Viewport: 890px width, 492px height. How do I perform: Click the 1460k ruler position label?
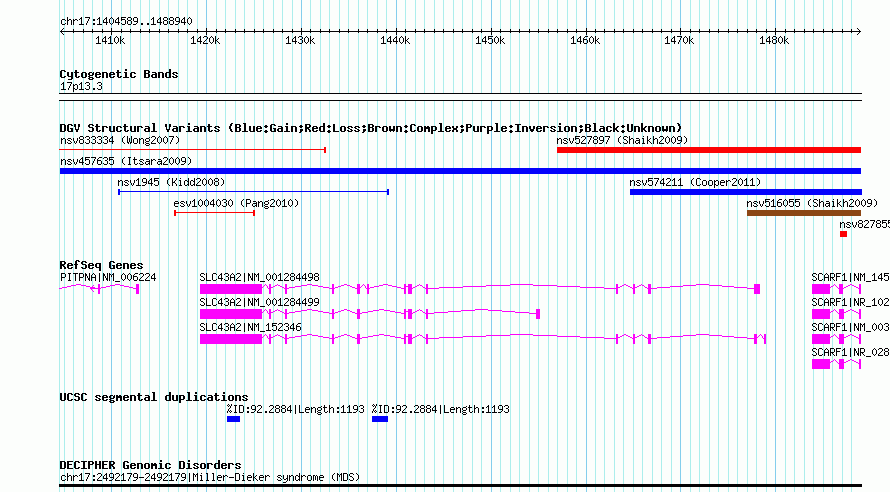[585, 40]
